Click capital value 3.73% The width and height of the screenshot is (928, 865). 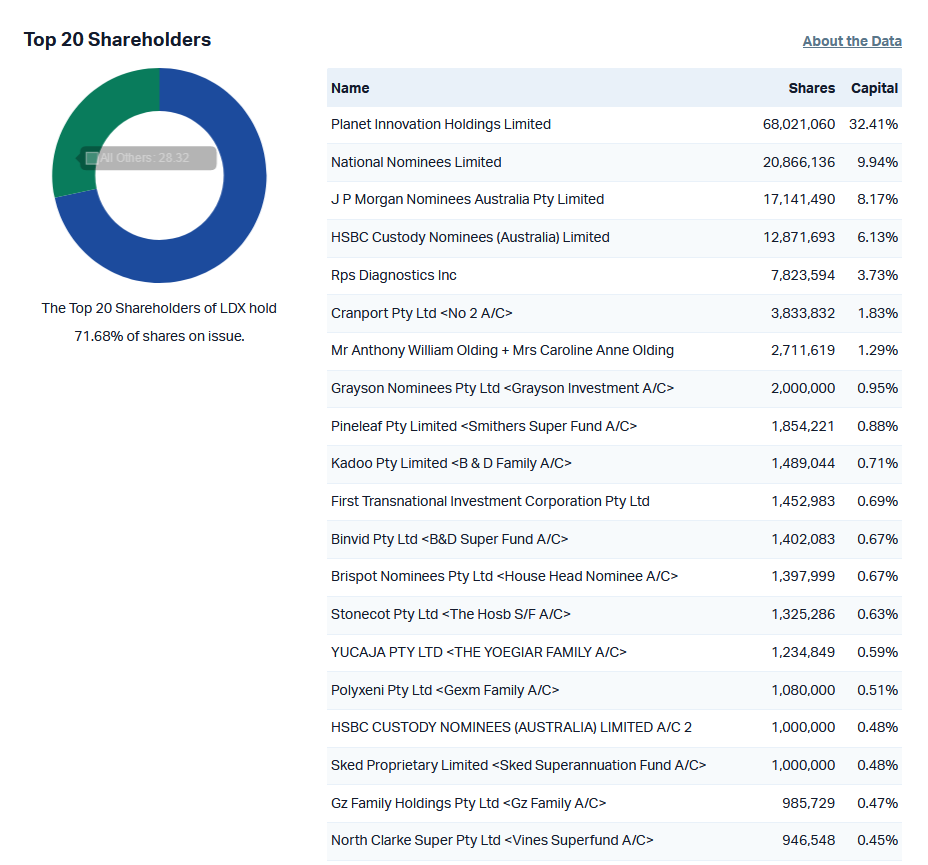pos(877,275)
